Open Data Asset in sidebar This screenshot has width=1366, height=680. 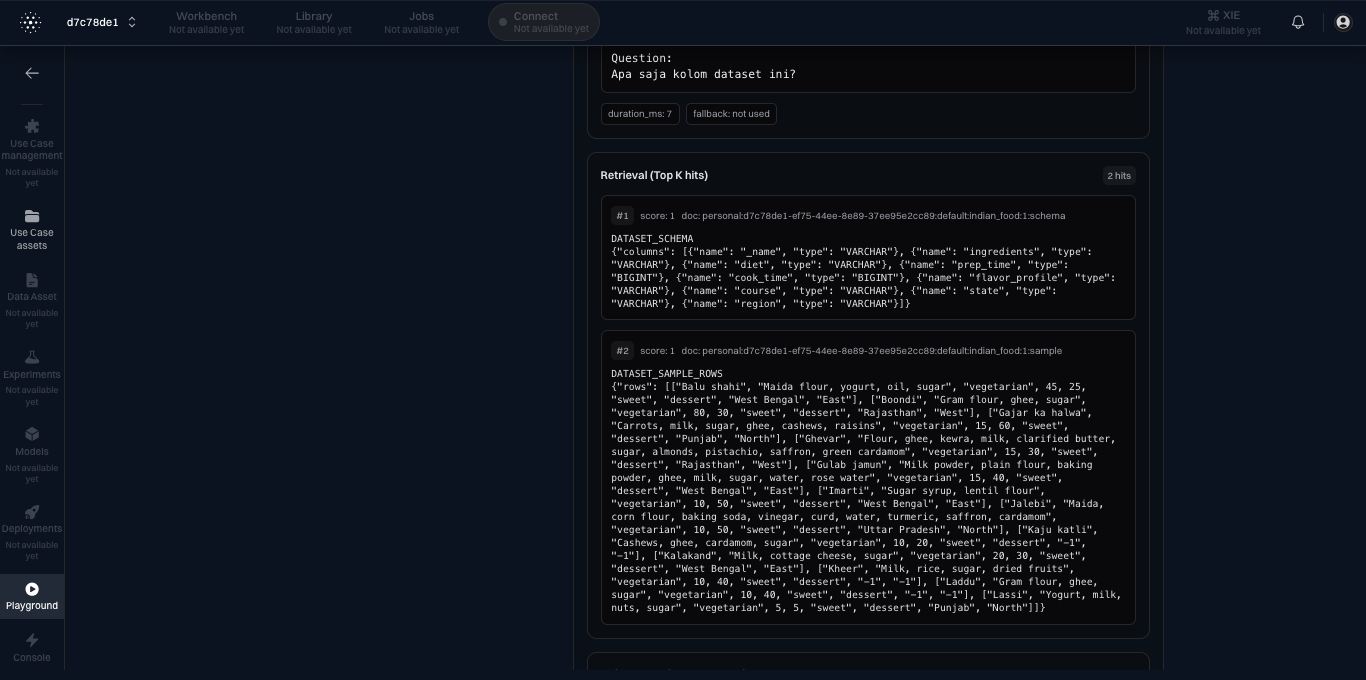pos(32,300)
